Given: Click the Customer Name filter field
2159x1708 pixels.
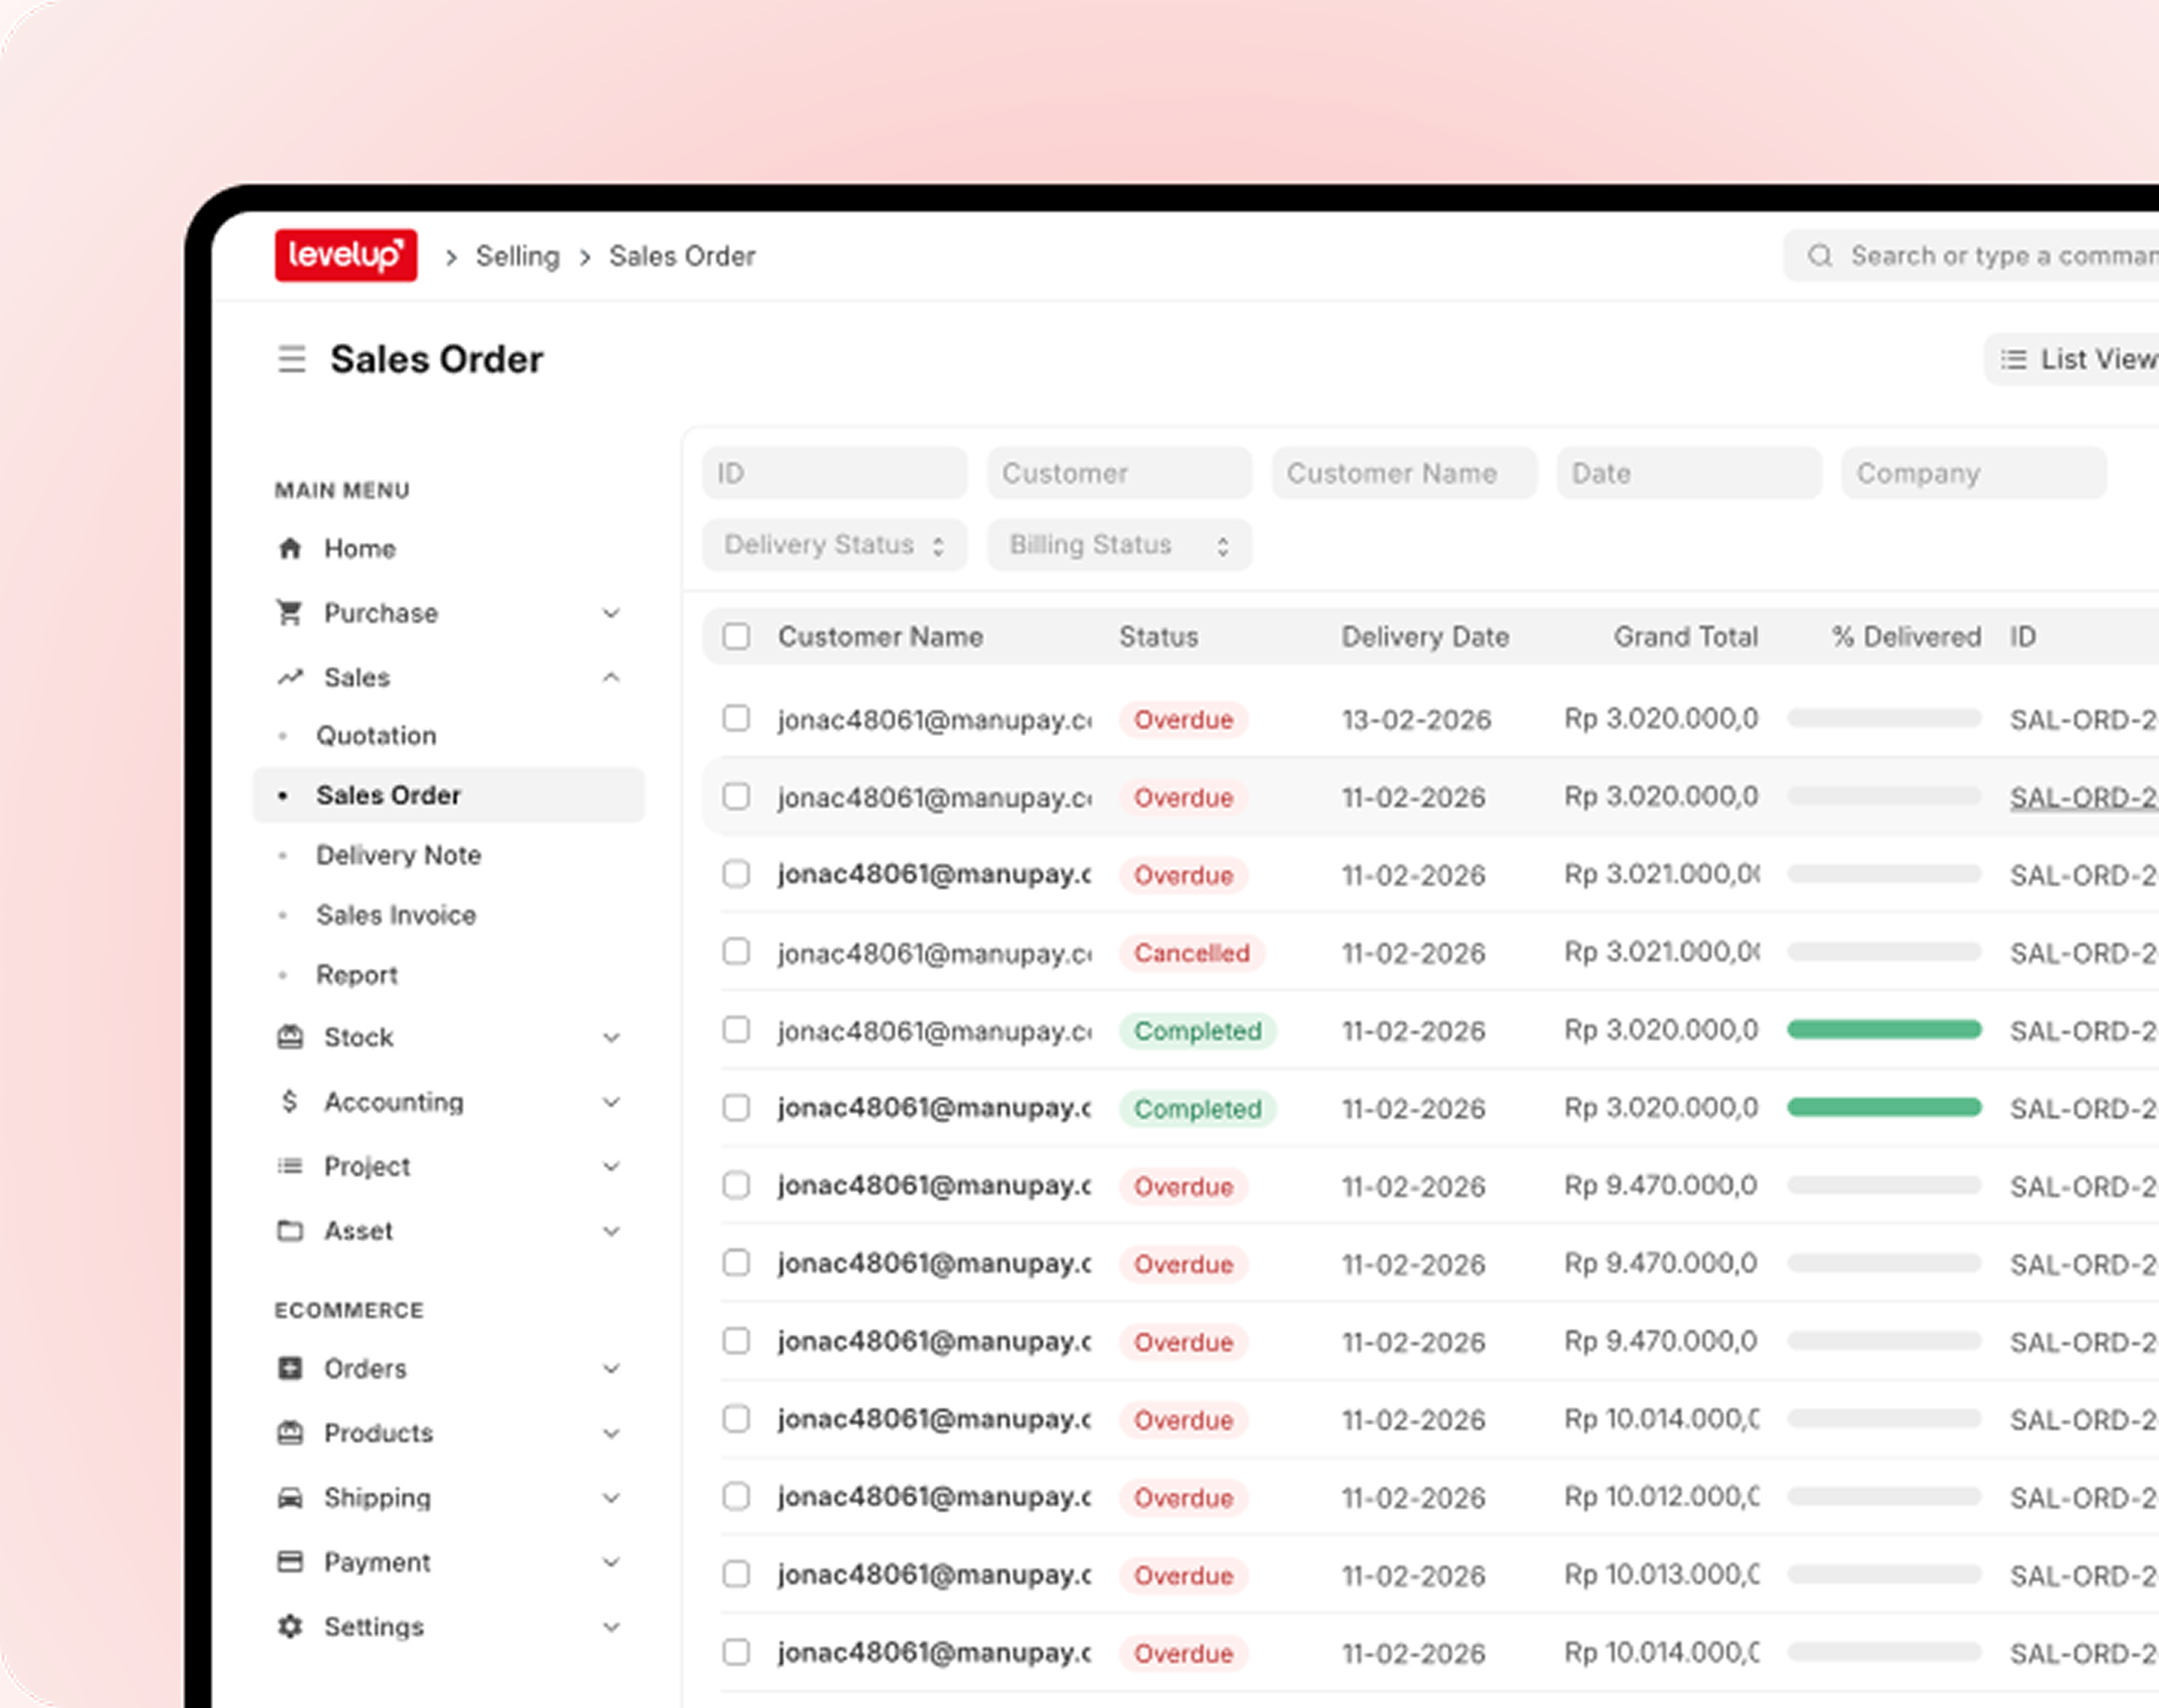Looking at the screenshot, I should tap(1403, 473).
